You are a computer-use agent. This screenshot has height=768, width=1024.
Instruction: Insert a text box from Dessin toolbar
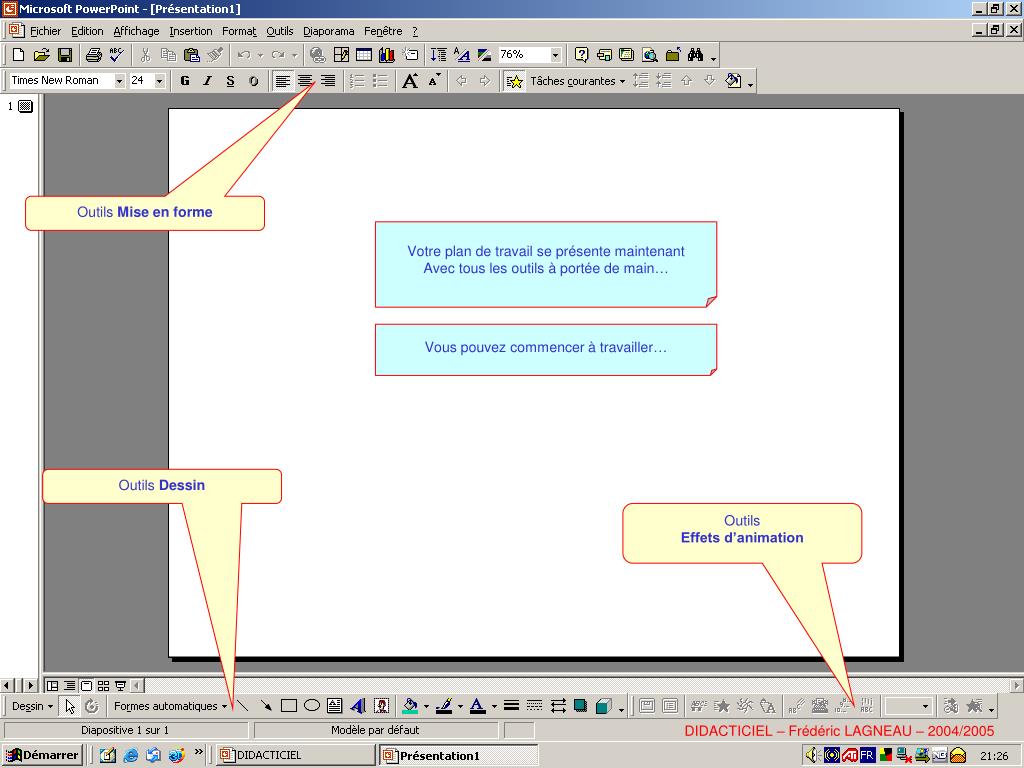pyautogui.click(x=334, y=706)
